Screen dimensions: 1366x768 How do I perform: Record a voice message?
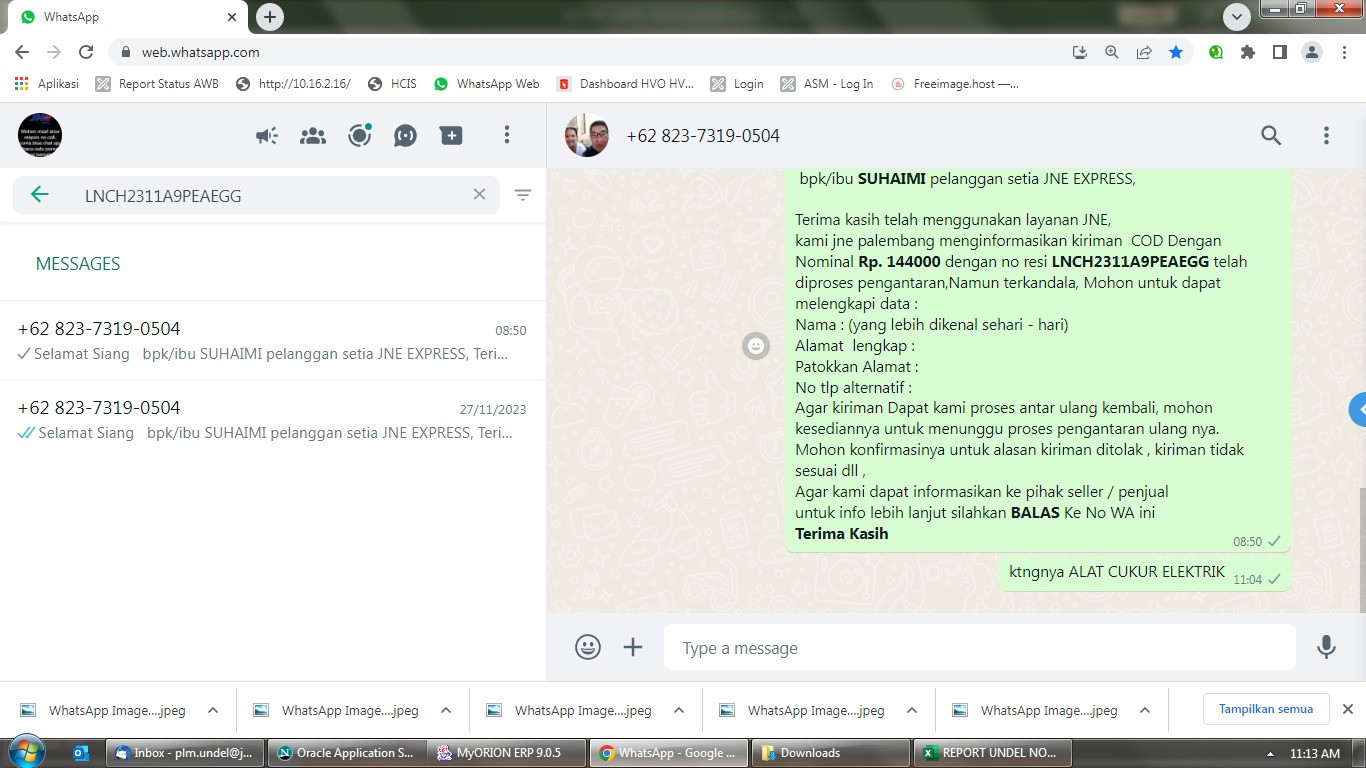pos(1326,647)
